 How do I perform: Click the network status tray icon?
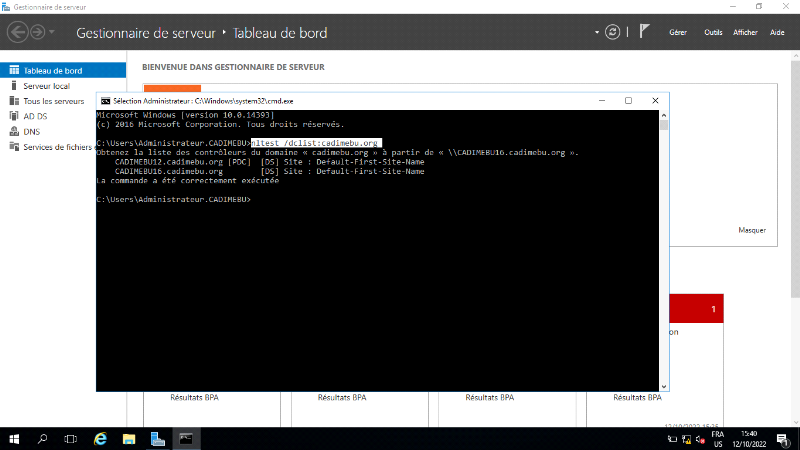pos(686,439)
